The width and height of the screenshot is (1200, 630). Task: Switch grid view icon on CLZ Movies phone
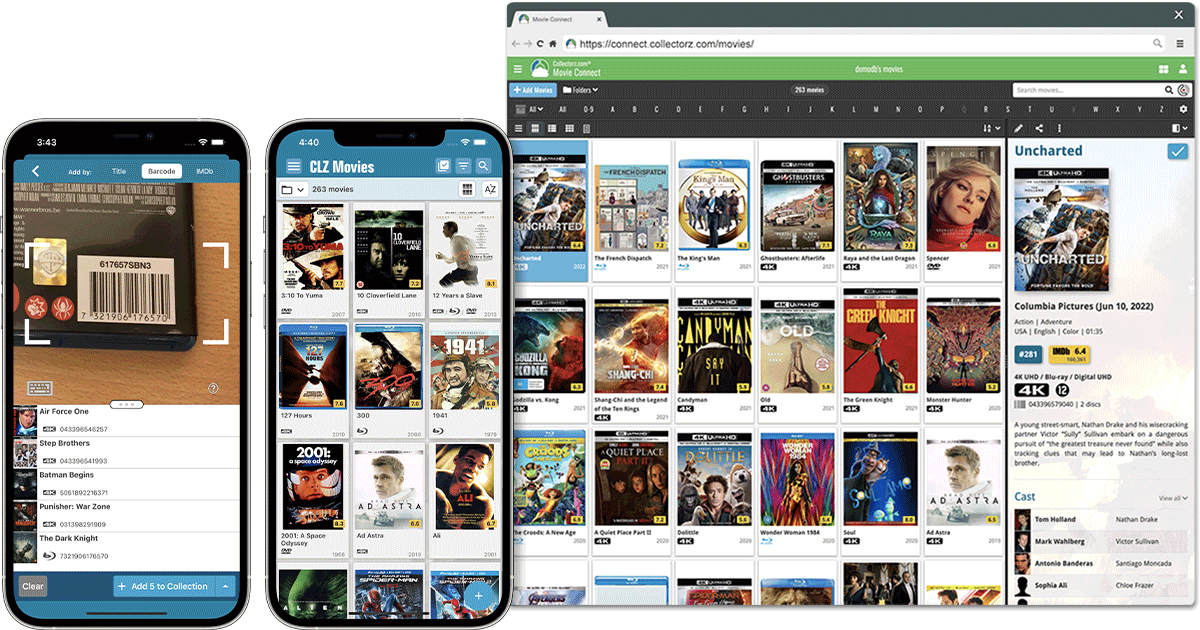(x=467, y=189)
